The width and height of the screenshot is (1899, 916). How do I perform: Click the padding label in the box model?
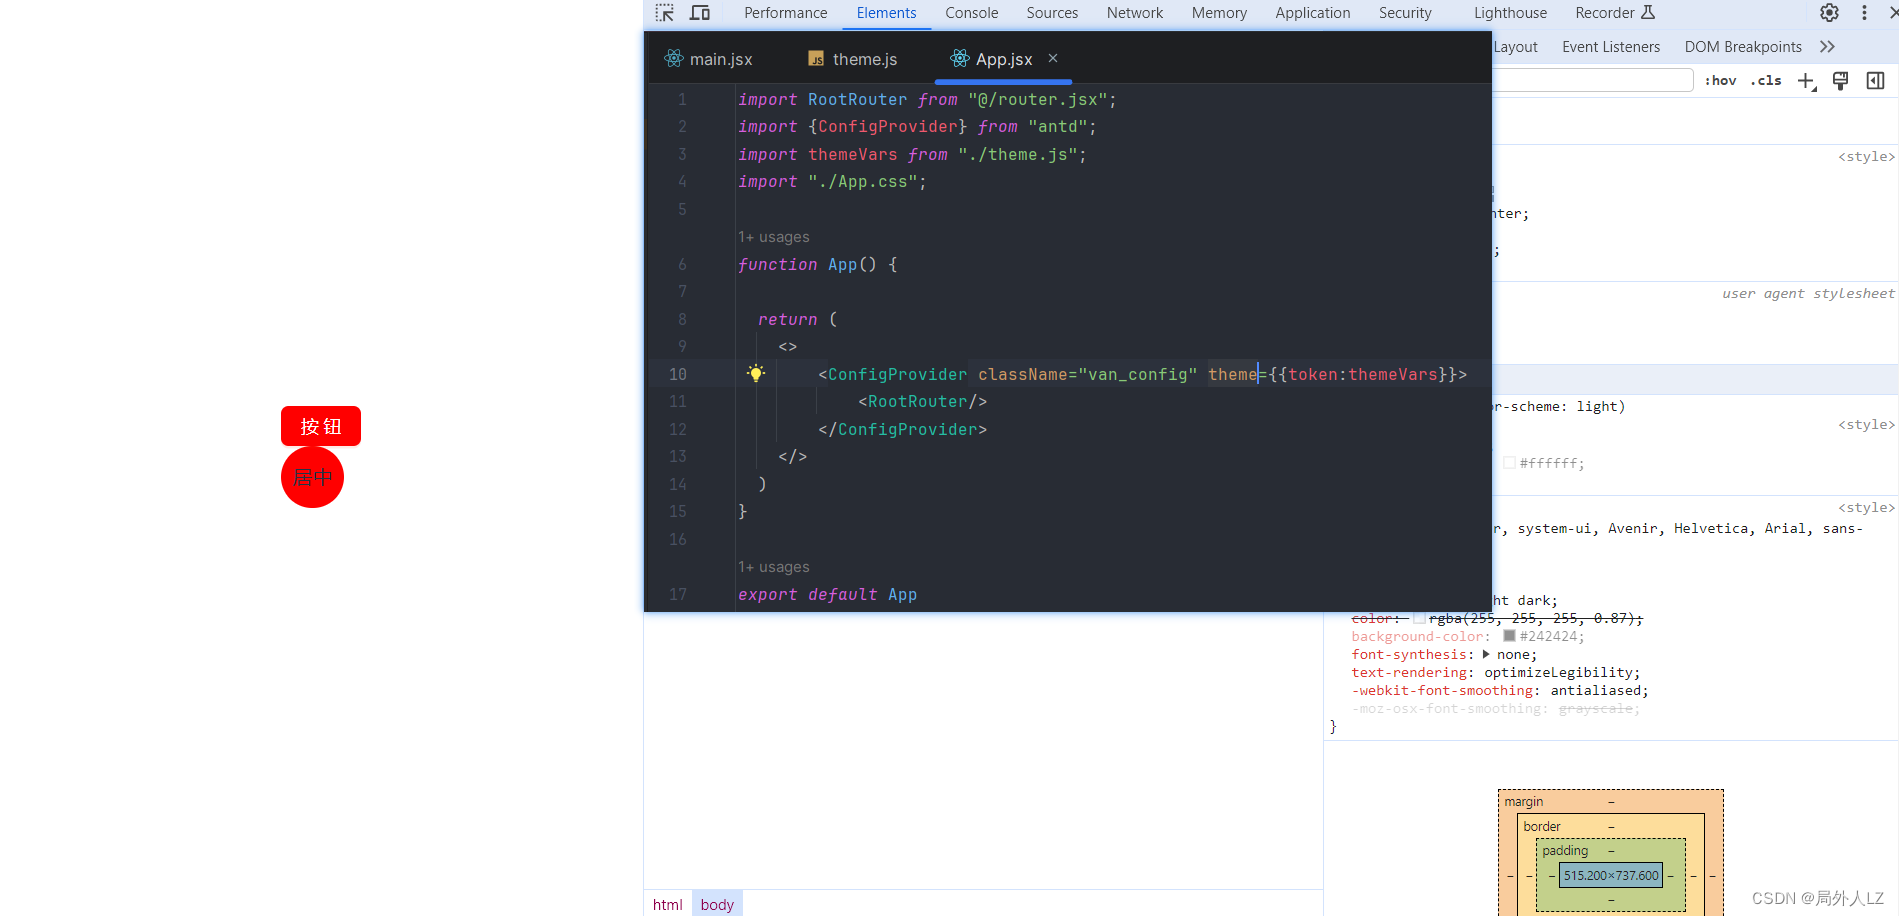(1565, 851)
